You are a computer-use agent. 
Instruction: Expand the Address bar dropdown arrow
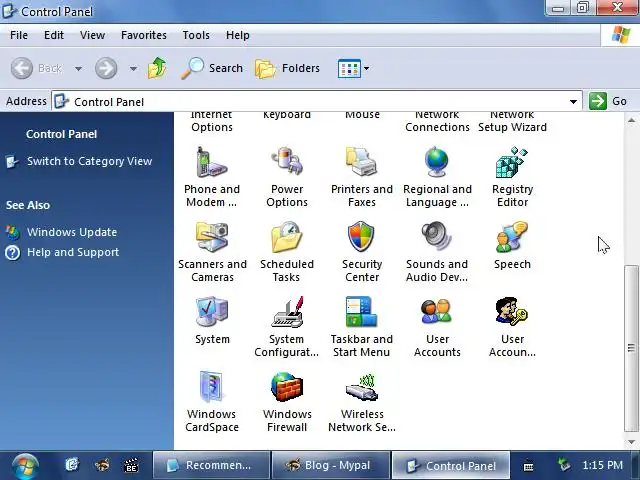point(573,101)
